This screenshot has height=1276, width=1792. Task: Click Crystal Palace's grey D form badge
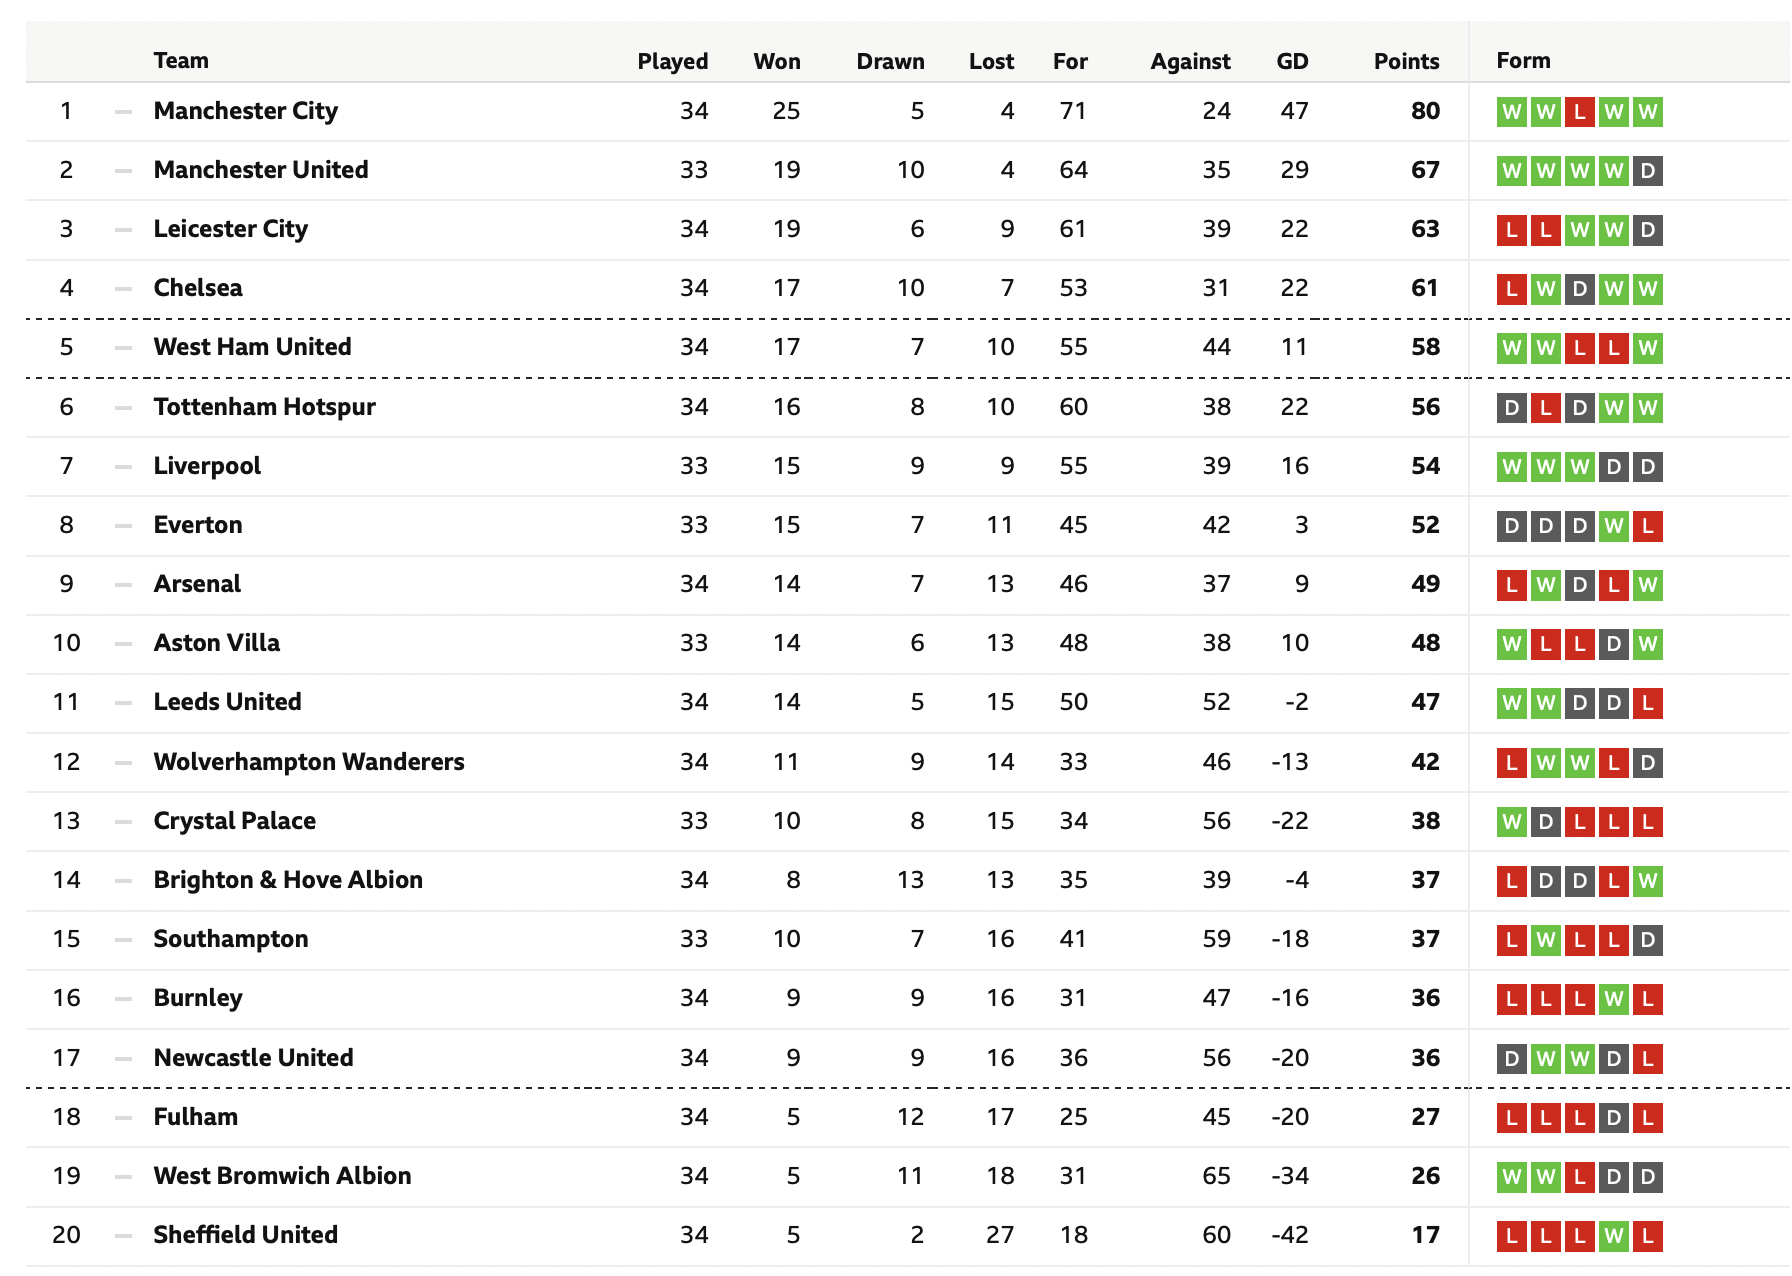point(1545,822)
